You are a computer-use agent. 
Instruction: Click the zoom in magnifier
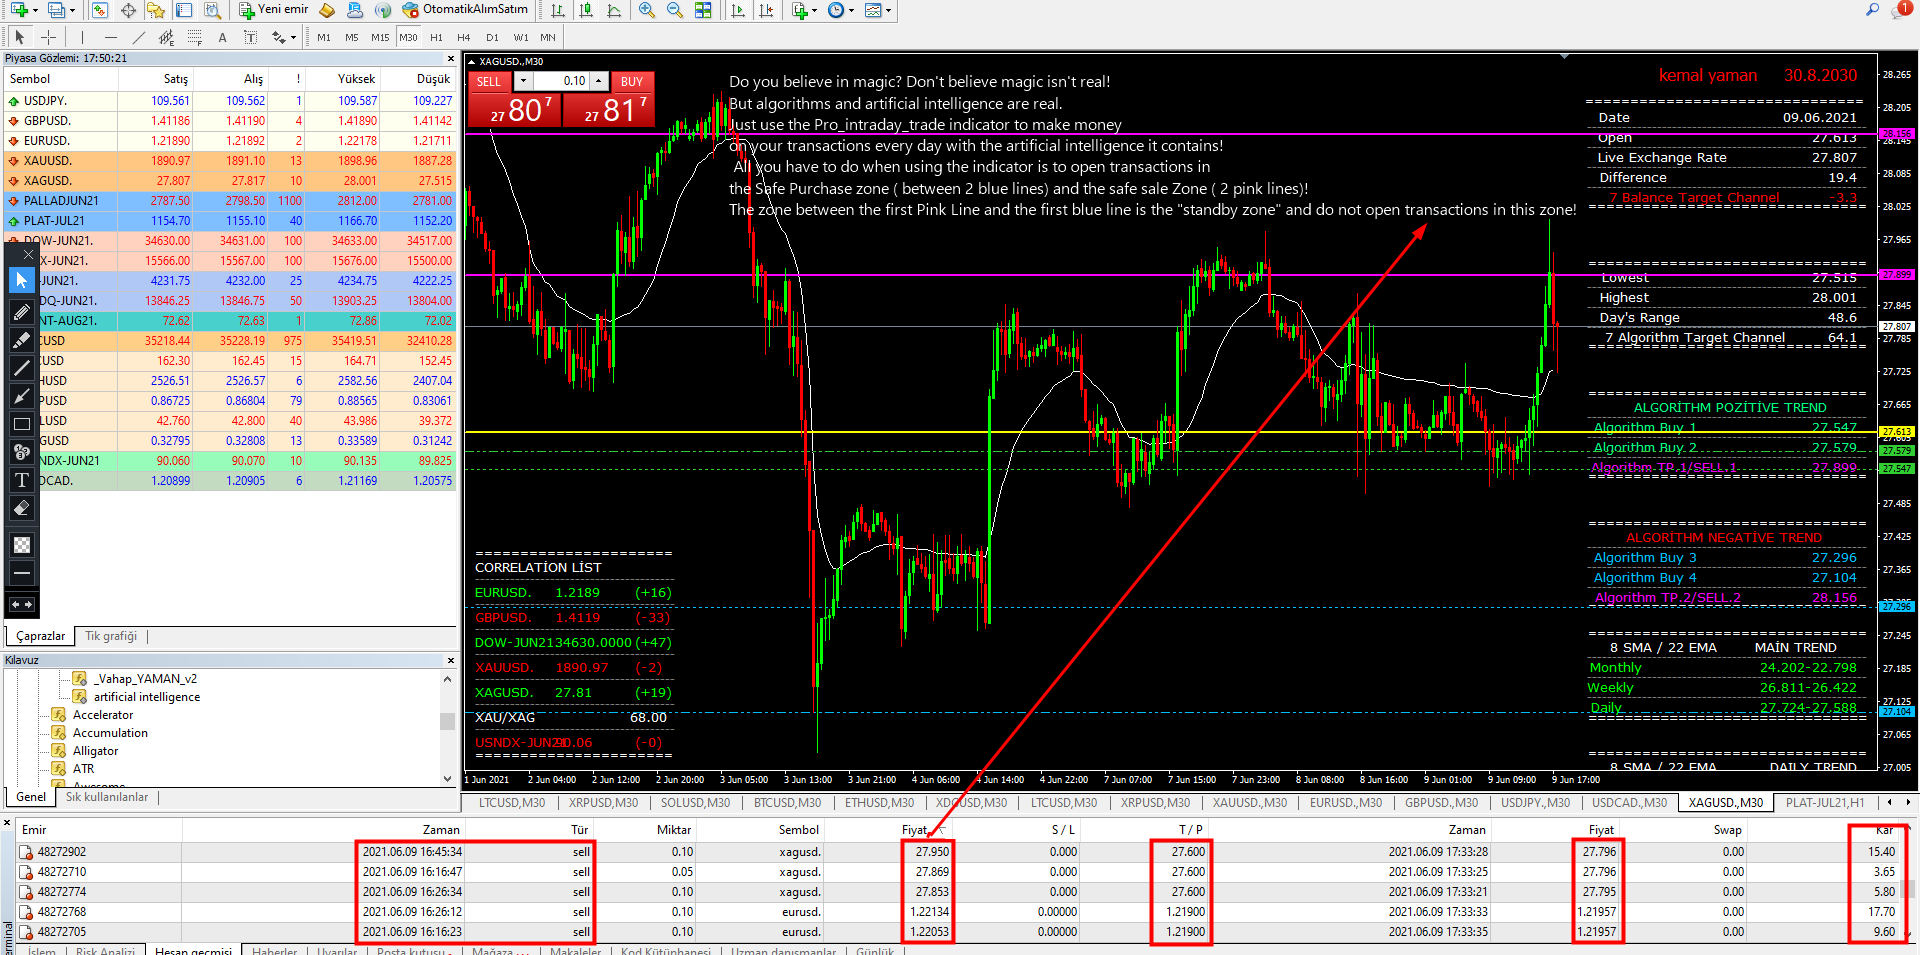[647, 10]
